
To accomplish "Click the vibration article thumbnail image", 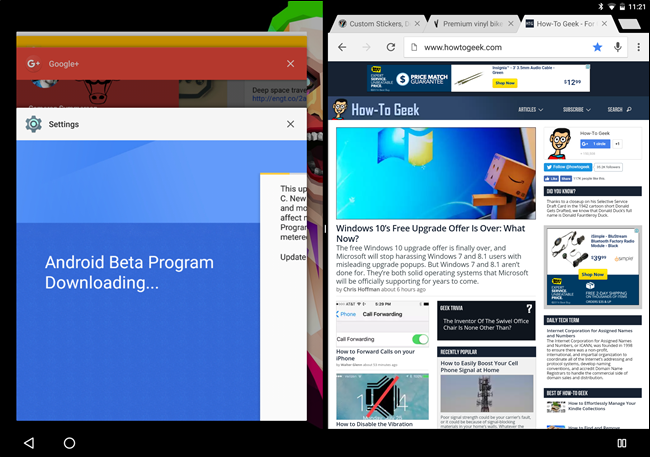I will click(x=382, y=396).
